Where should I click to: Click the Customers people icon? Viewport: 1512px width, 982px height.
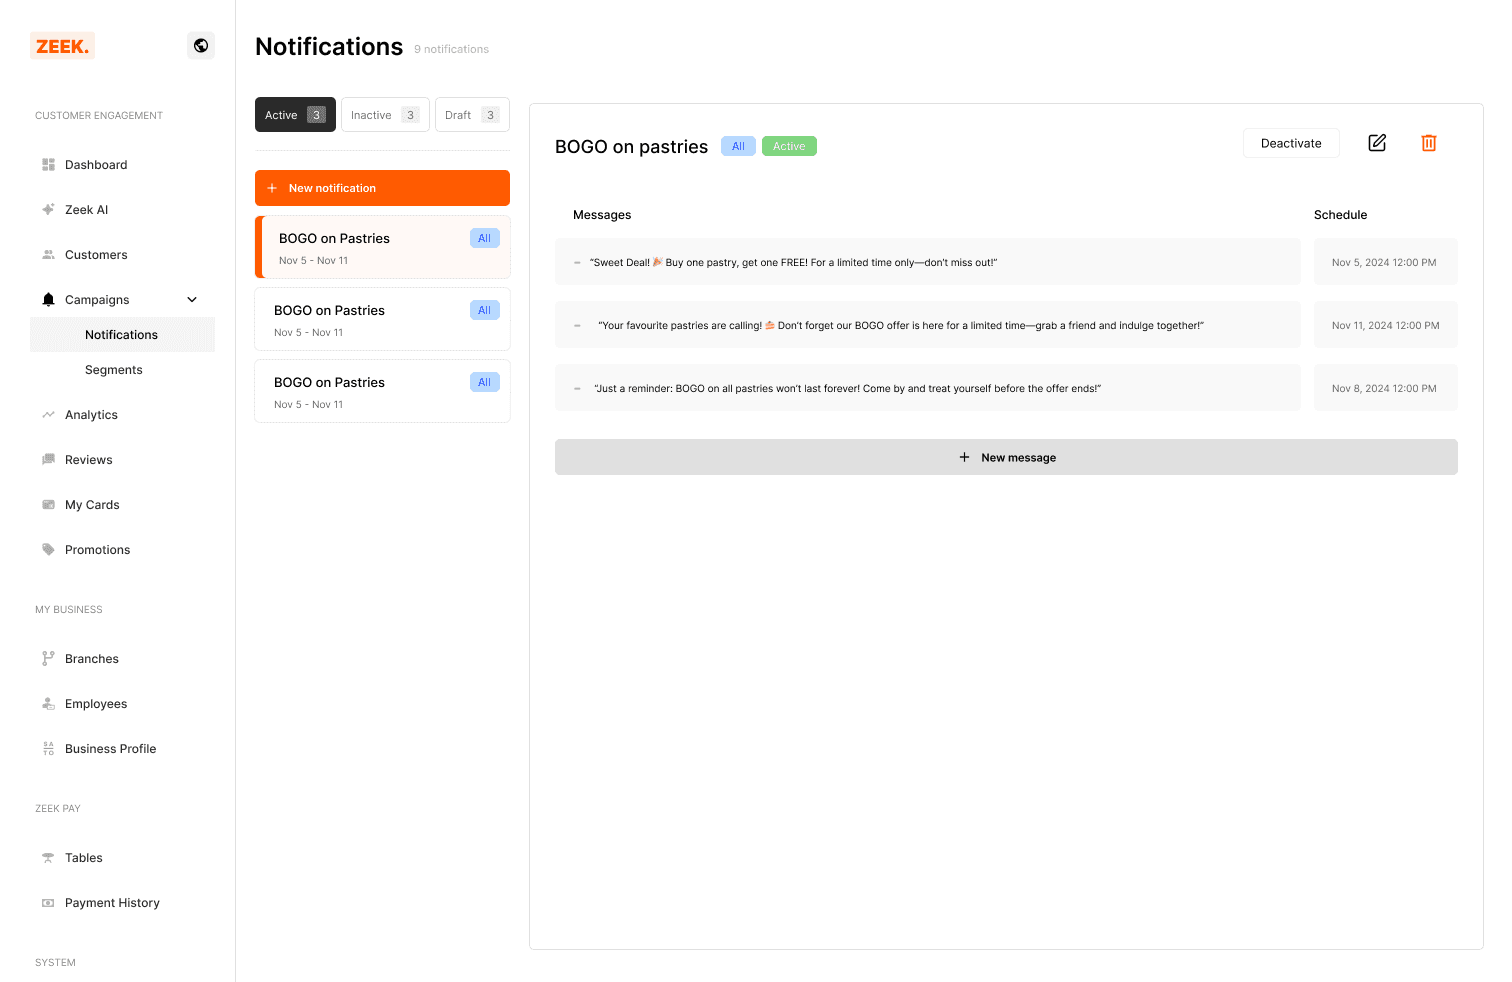point(48,255)
